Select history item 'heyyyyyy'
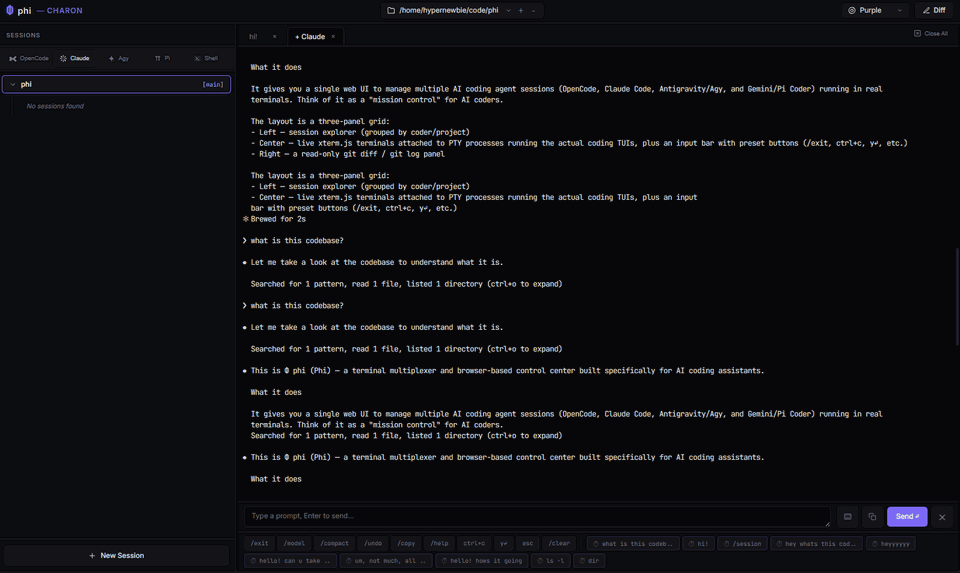This screenshot has height=573, width=960. click(891, 543)
